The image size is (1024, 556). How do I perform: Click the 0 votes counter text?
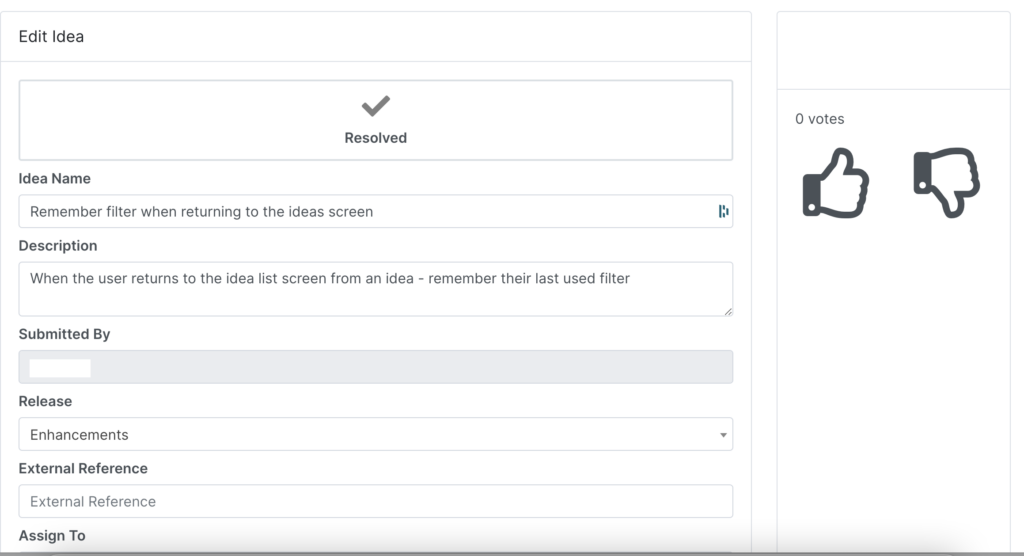pos(820,119)
